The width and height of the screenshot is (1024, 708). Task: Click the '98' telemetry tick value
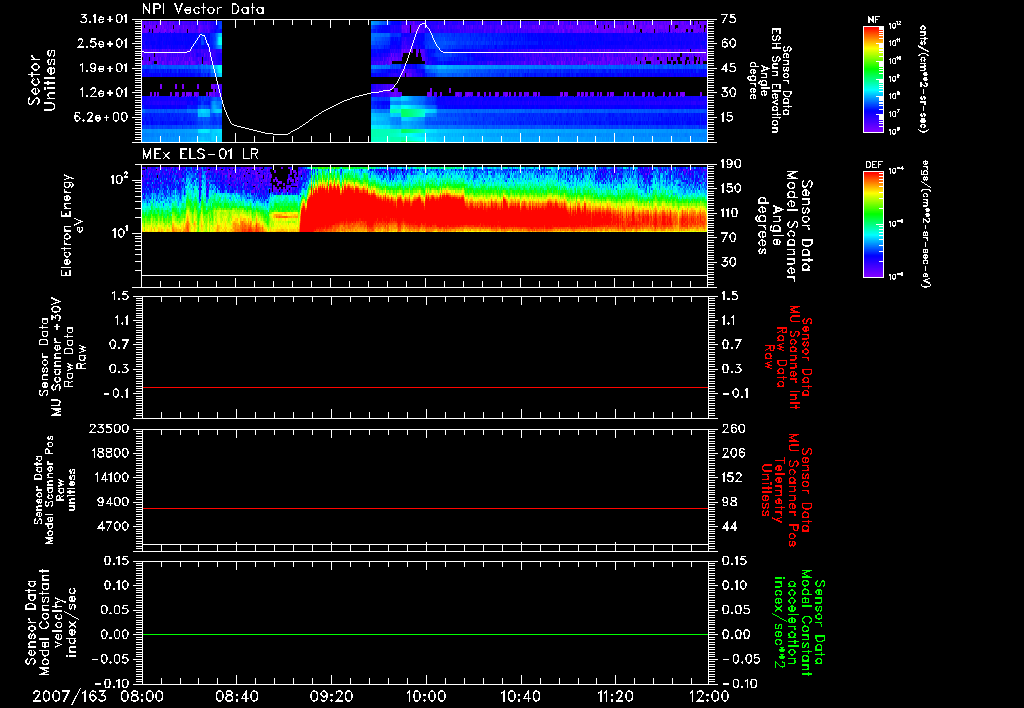point(729,502)
